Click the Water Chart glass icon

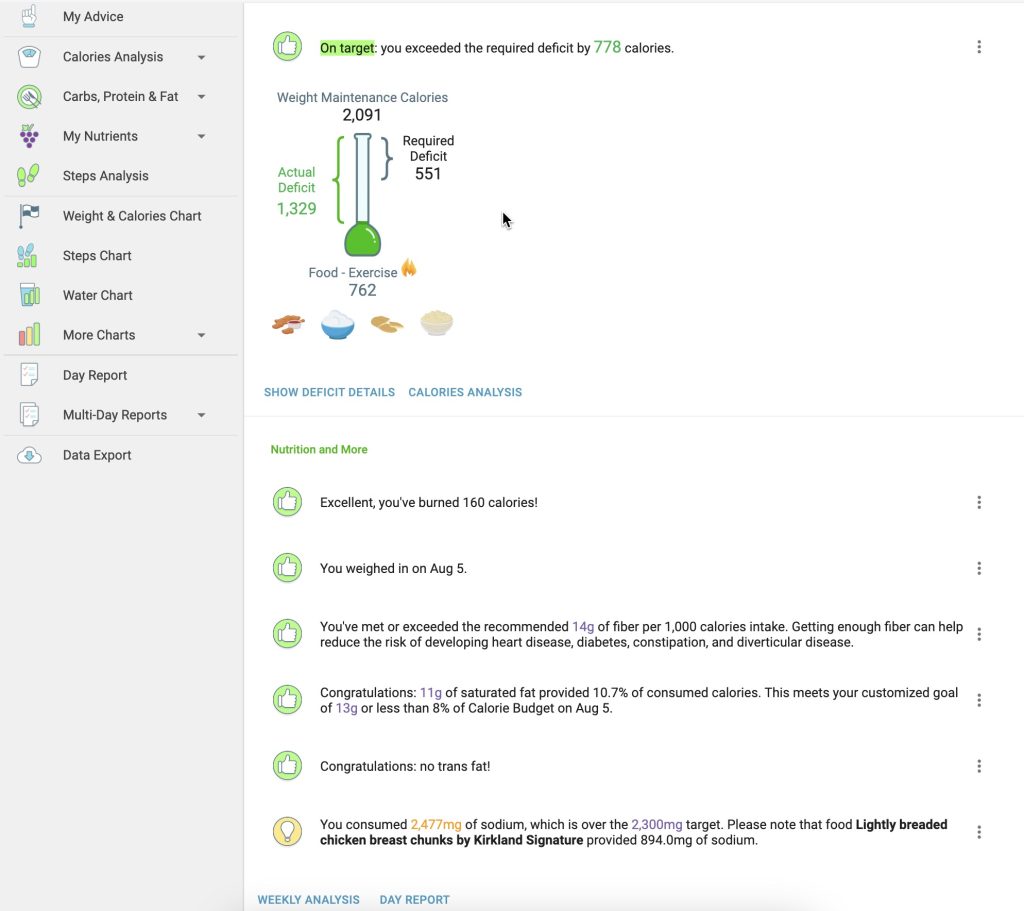click(x=29, y=295)
